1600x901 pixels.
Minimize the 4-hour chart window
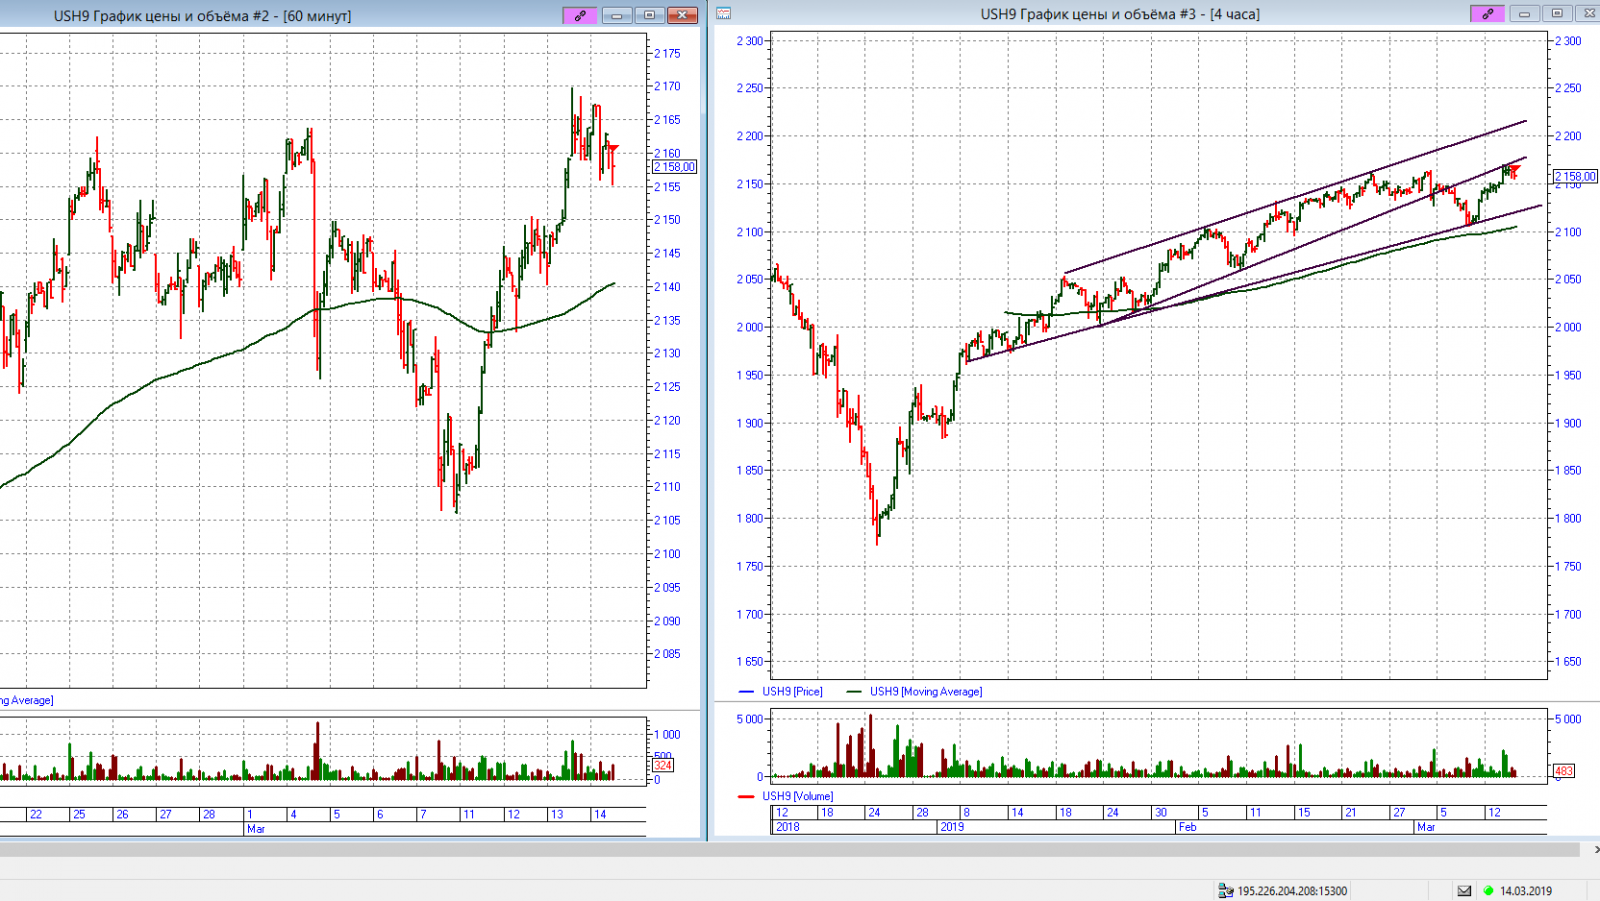point(1524,14)
